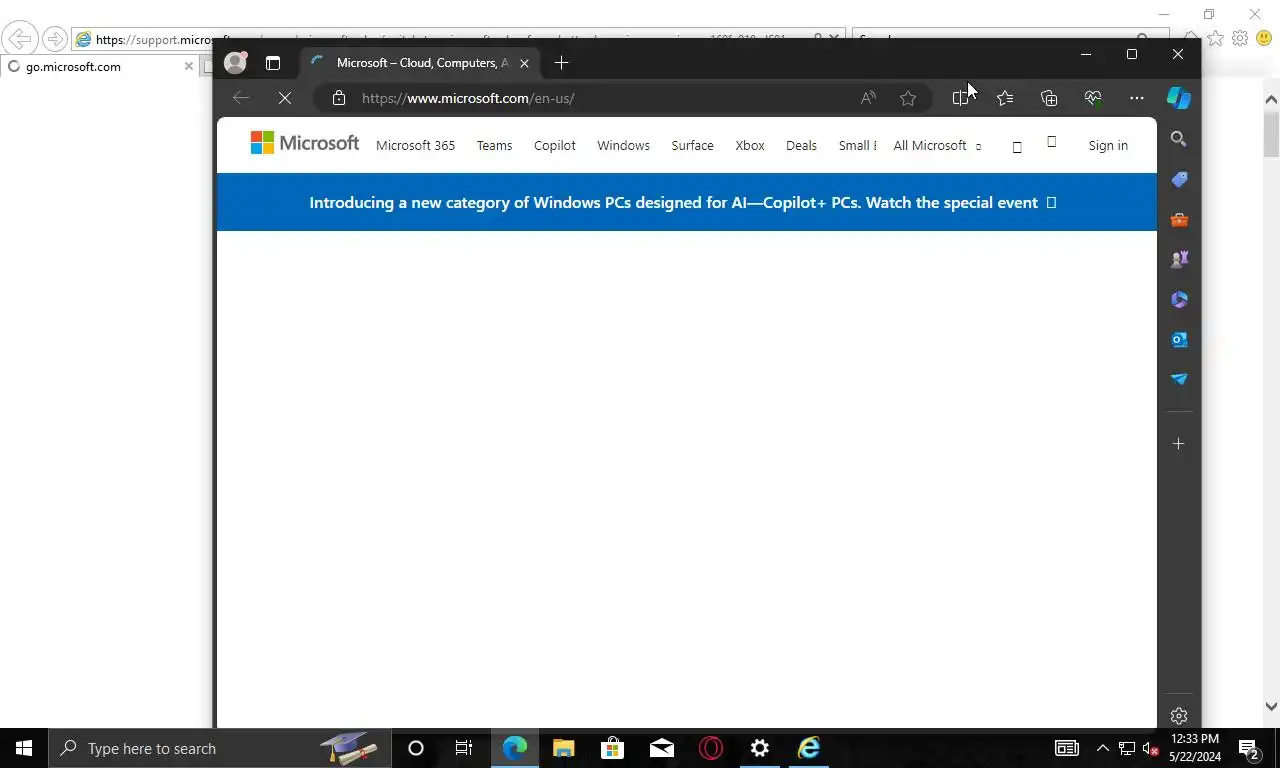The width and height of the screenshot is (1280, 768).
Task: Click the taskbar search box
Action: tap(220, 748)
